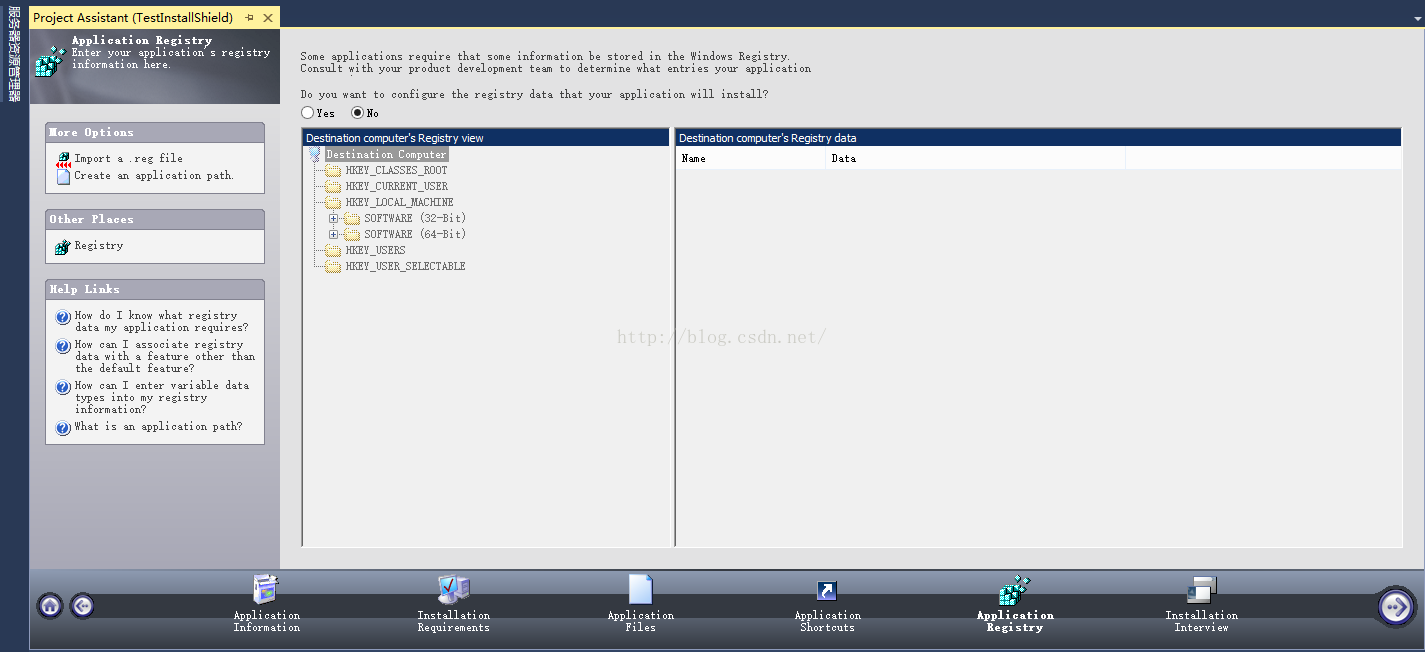Screen dimensions: 1425x652
Task: Click the Application Information label
Action: point(266,621)
